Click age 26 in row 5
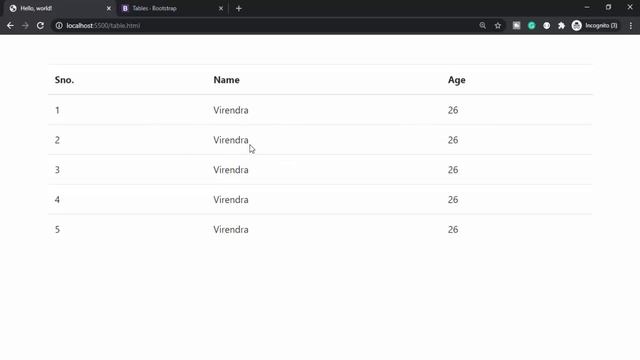Viewport: 640px width, 360px height. click(453, 229)
